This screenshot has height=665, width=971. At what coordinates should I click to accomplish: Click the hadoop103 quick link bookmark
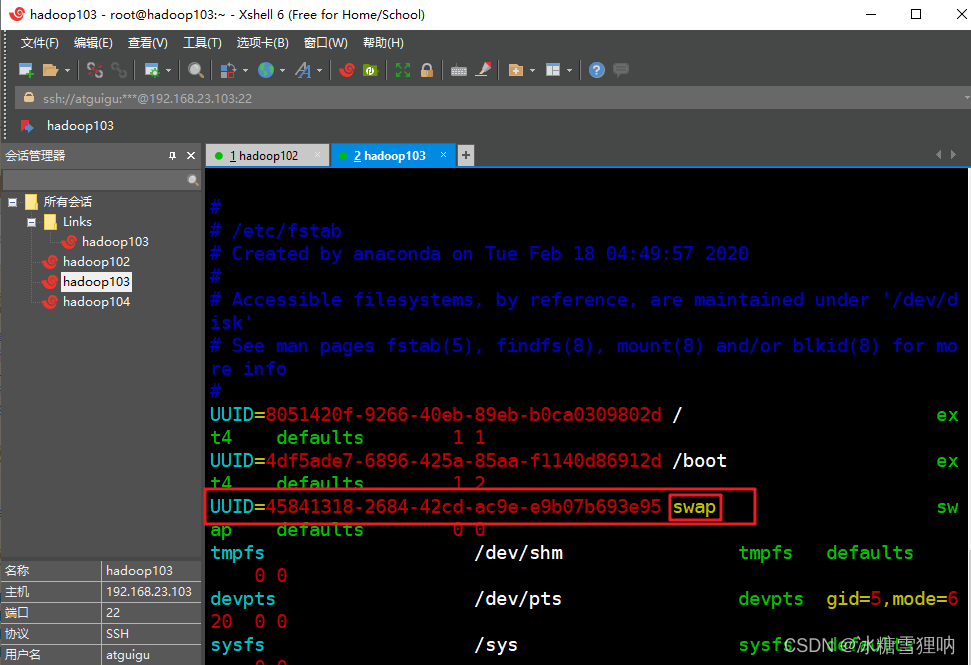67,126
